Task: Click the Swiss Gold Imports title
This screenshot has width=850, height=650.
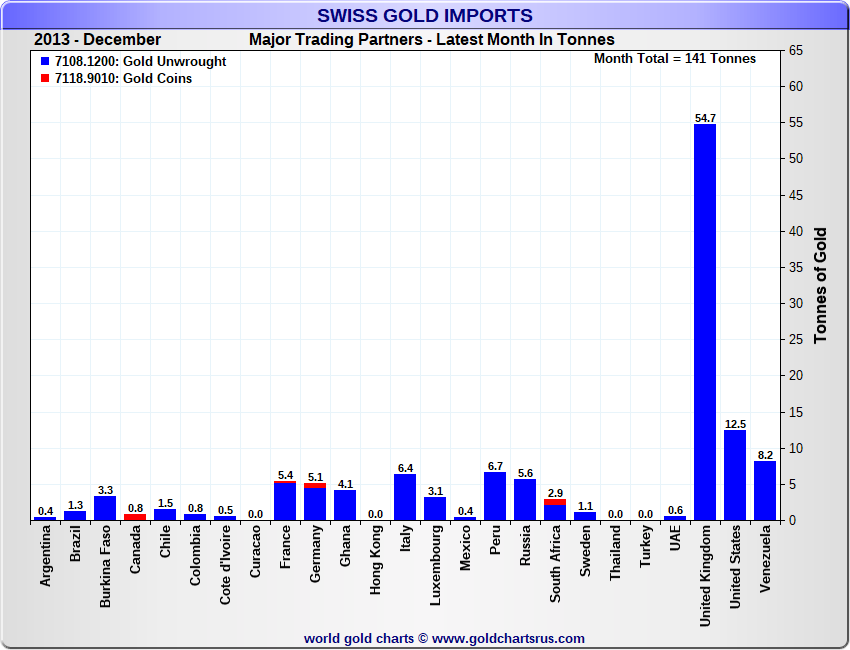Action: [x=425, y=16]
